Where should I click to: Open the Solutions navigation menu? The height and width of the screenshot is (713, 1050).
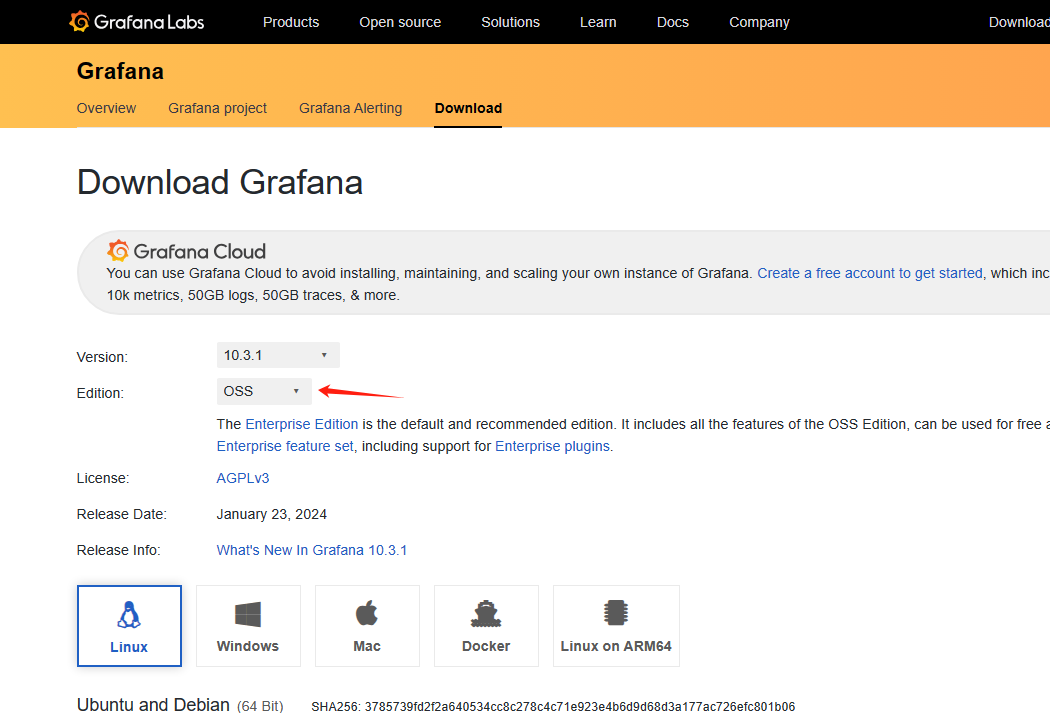tap(510, 22)
